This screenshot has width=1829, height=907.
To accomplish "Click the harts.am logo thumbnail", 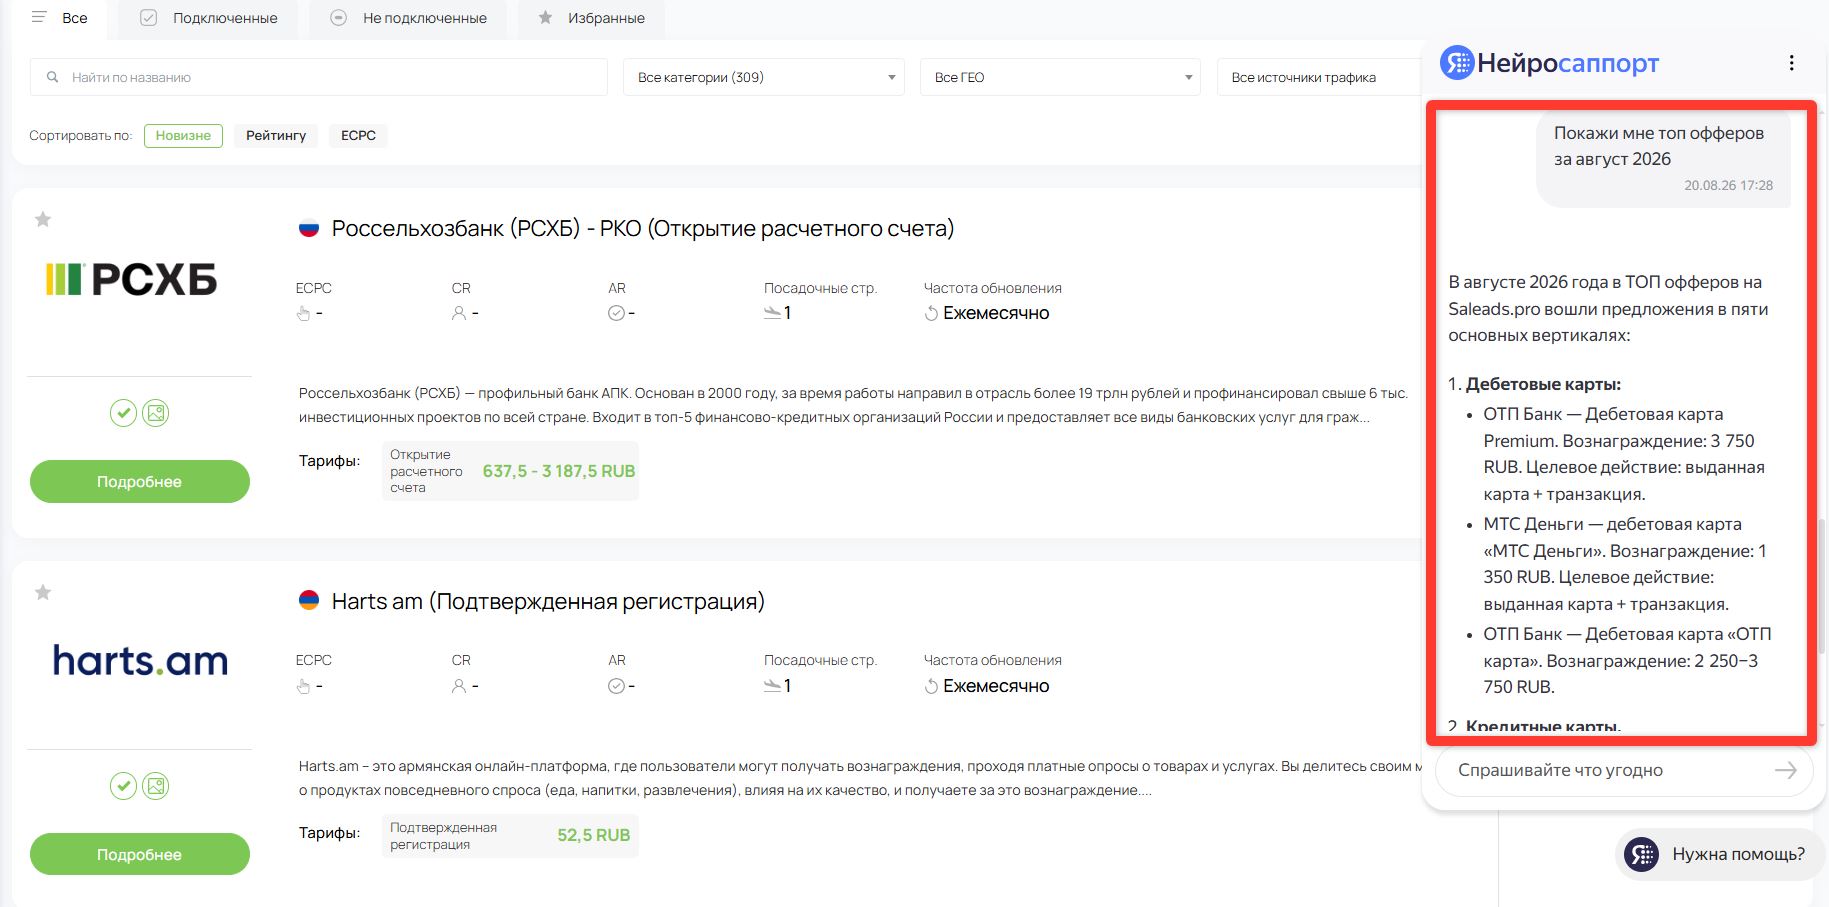I will [140, 660].
